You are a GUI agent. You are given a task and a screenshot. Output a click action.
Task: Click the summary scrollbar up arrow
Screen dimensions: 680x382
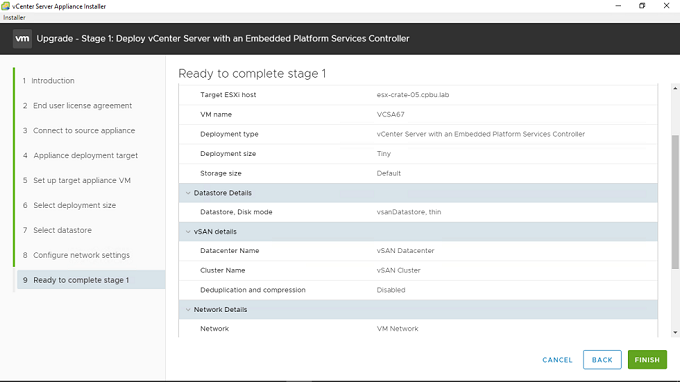675,88
